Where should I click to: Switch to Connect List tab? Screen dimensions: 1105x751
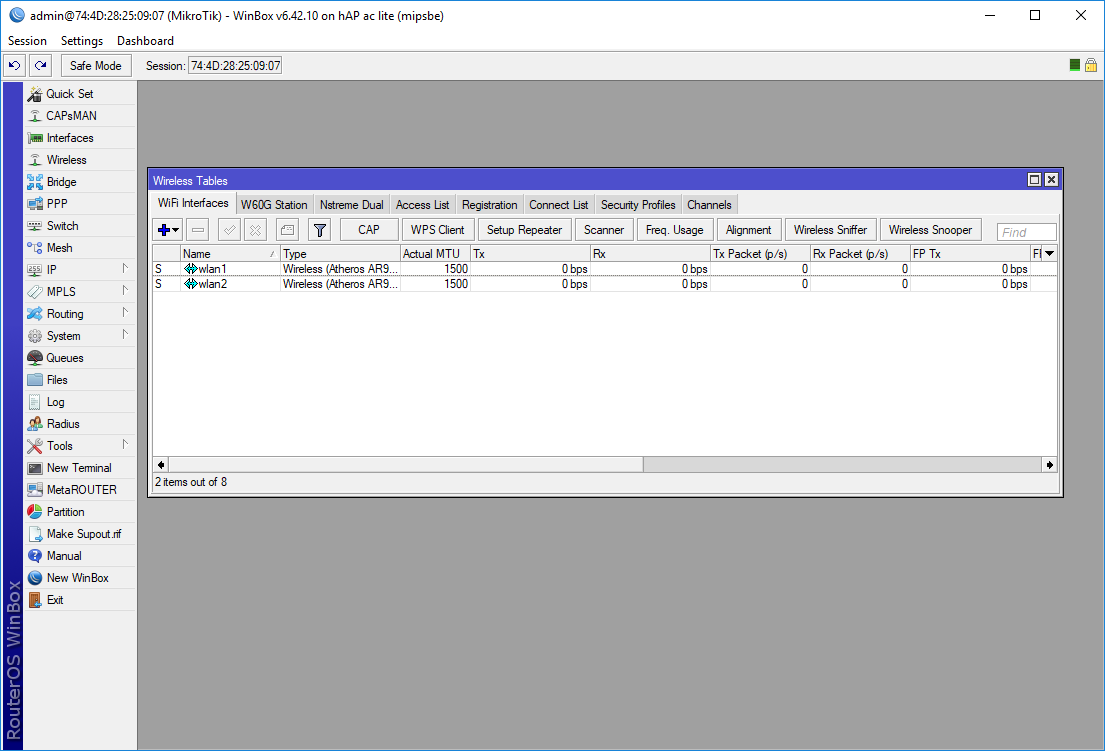(559, 205)
